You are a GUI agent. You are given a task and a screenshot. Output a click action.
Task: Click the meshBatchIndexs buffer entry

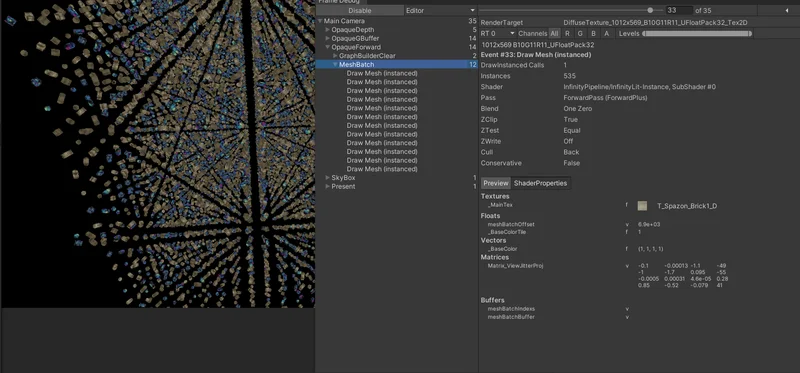point(511,309)
